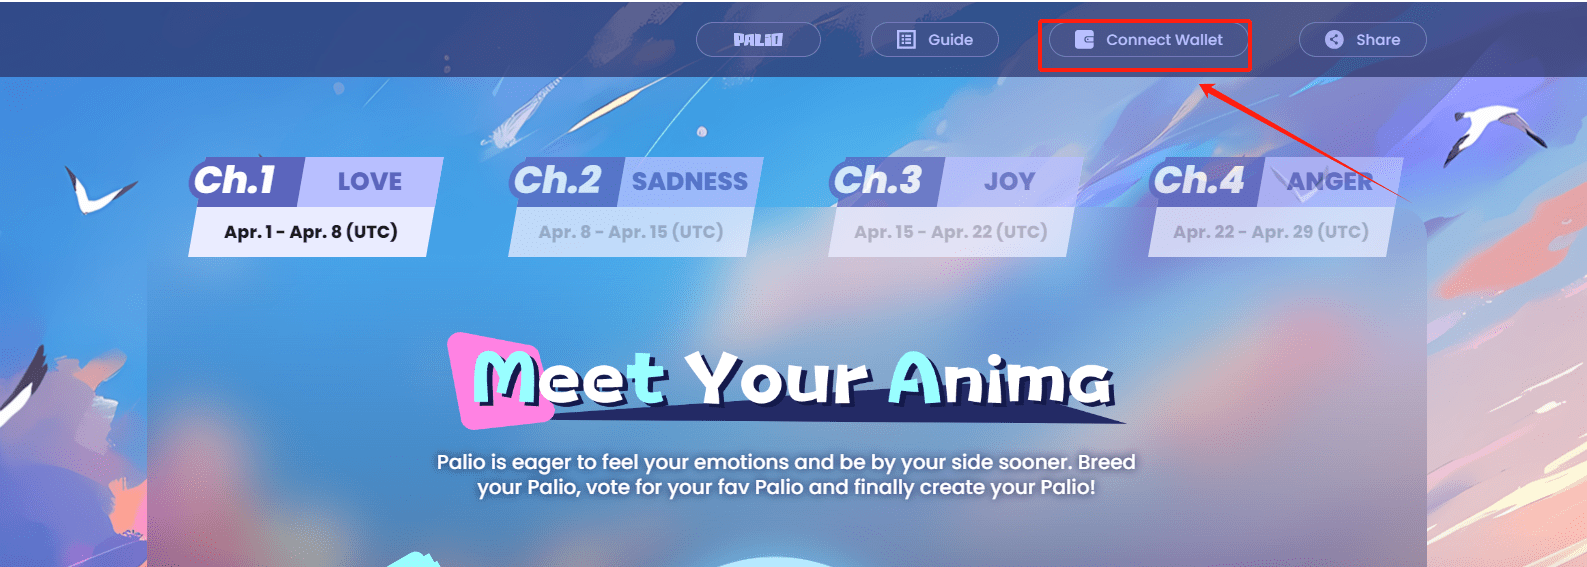Click the share icon in Share button

coord(1334,40)
